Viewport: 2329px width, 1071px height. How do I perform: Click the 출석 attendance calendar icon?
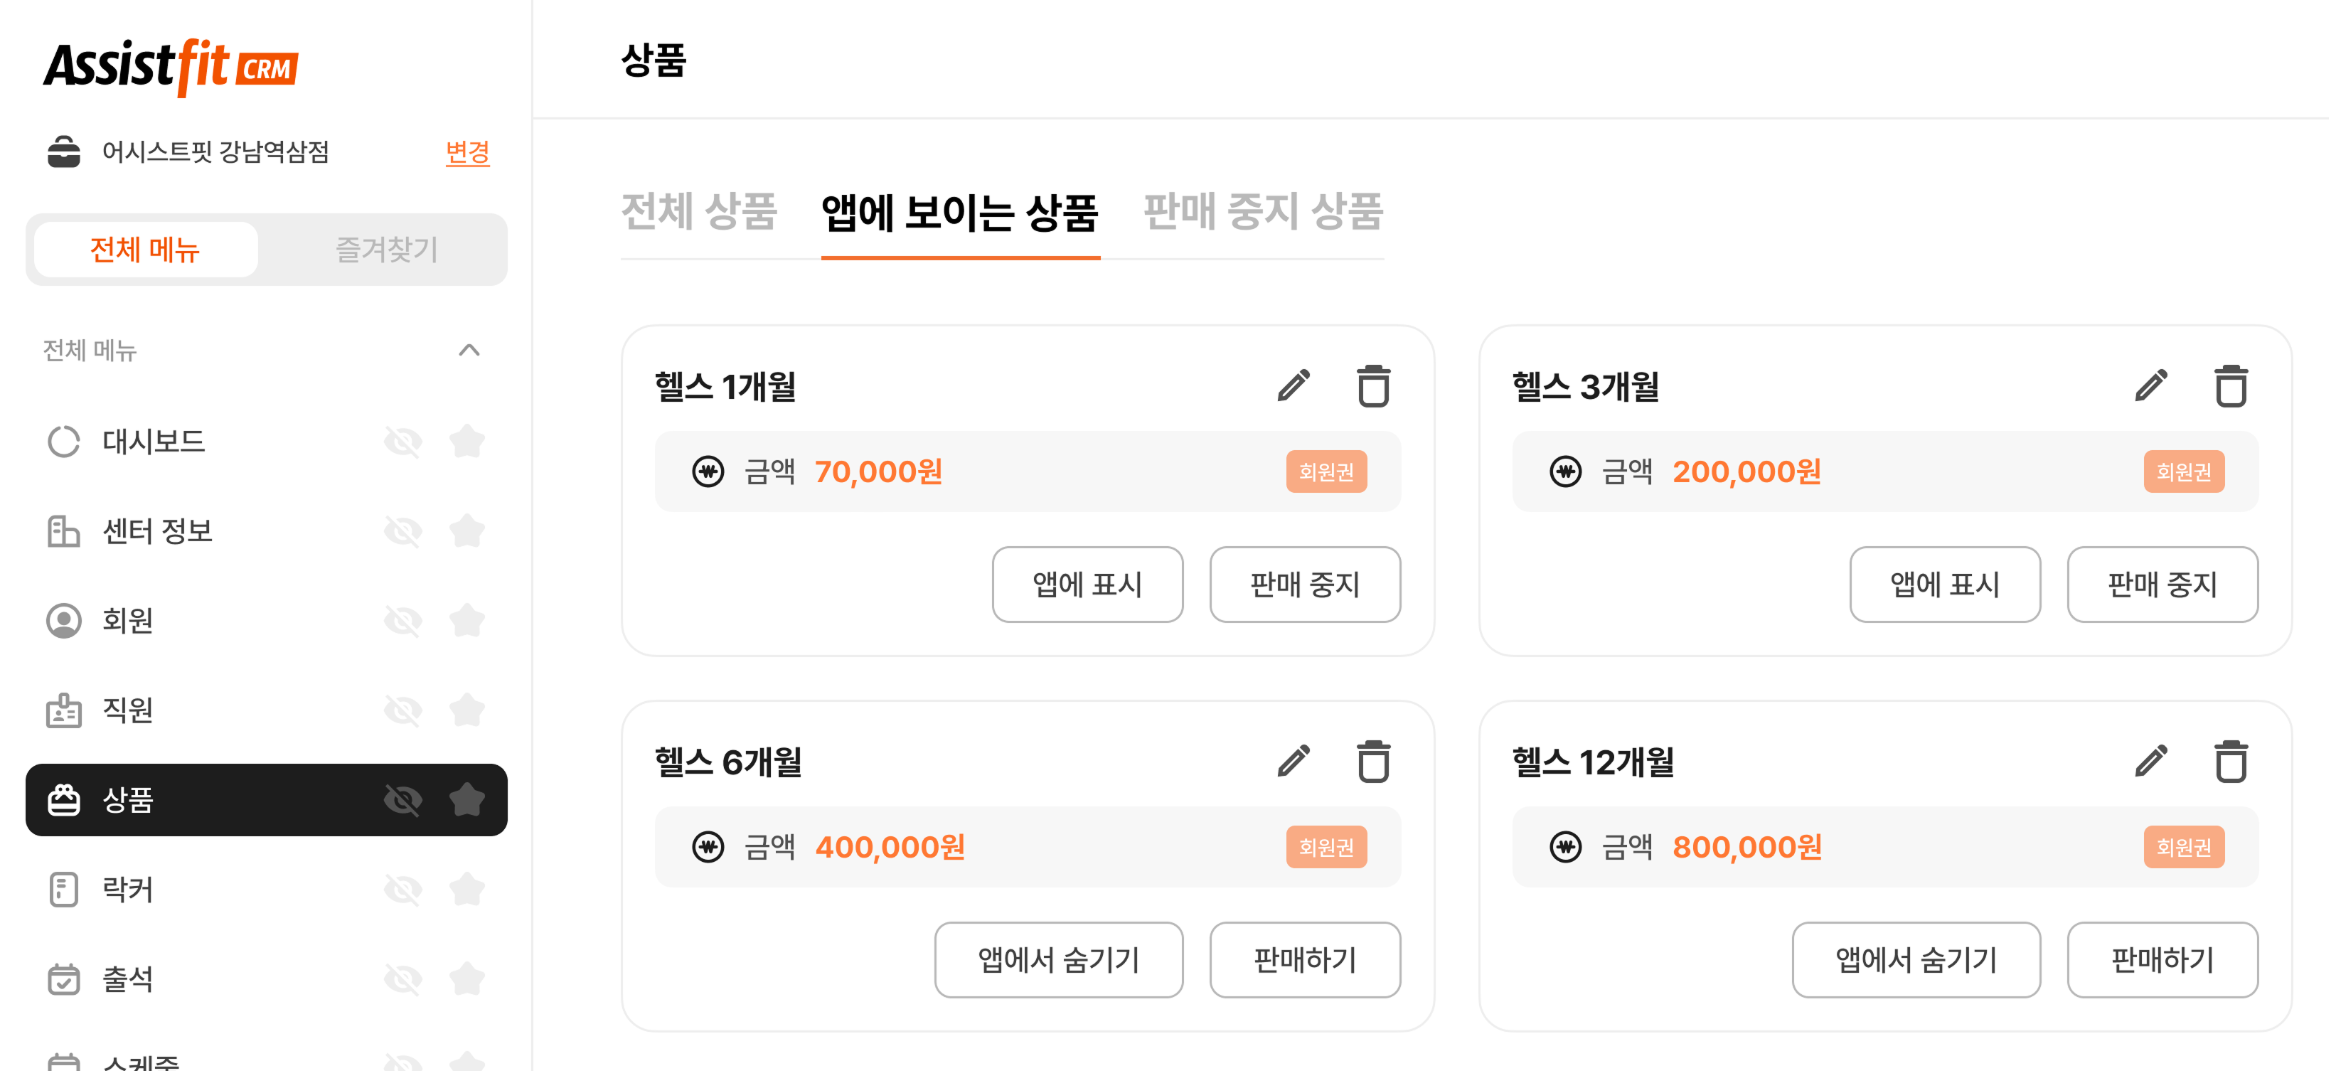point(64,978)
